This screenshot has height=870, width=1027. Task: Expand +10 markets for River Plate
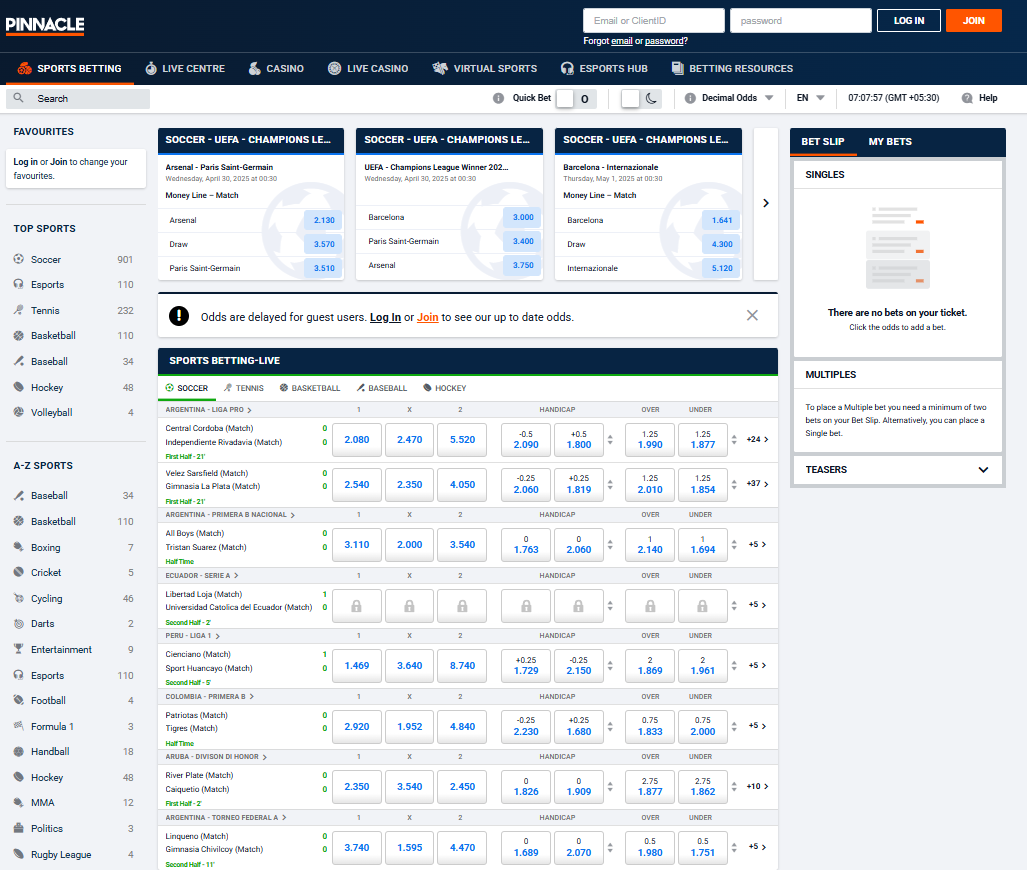757,786
